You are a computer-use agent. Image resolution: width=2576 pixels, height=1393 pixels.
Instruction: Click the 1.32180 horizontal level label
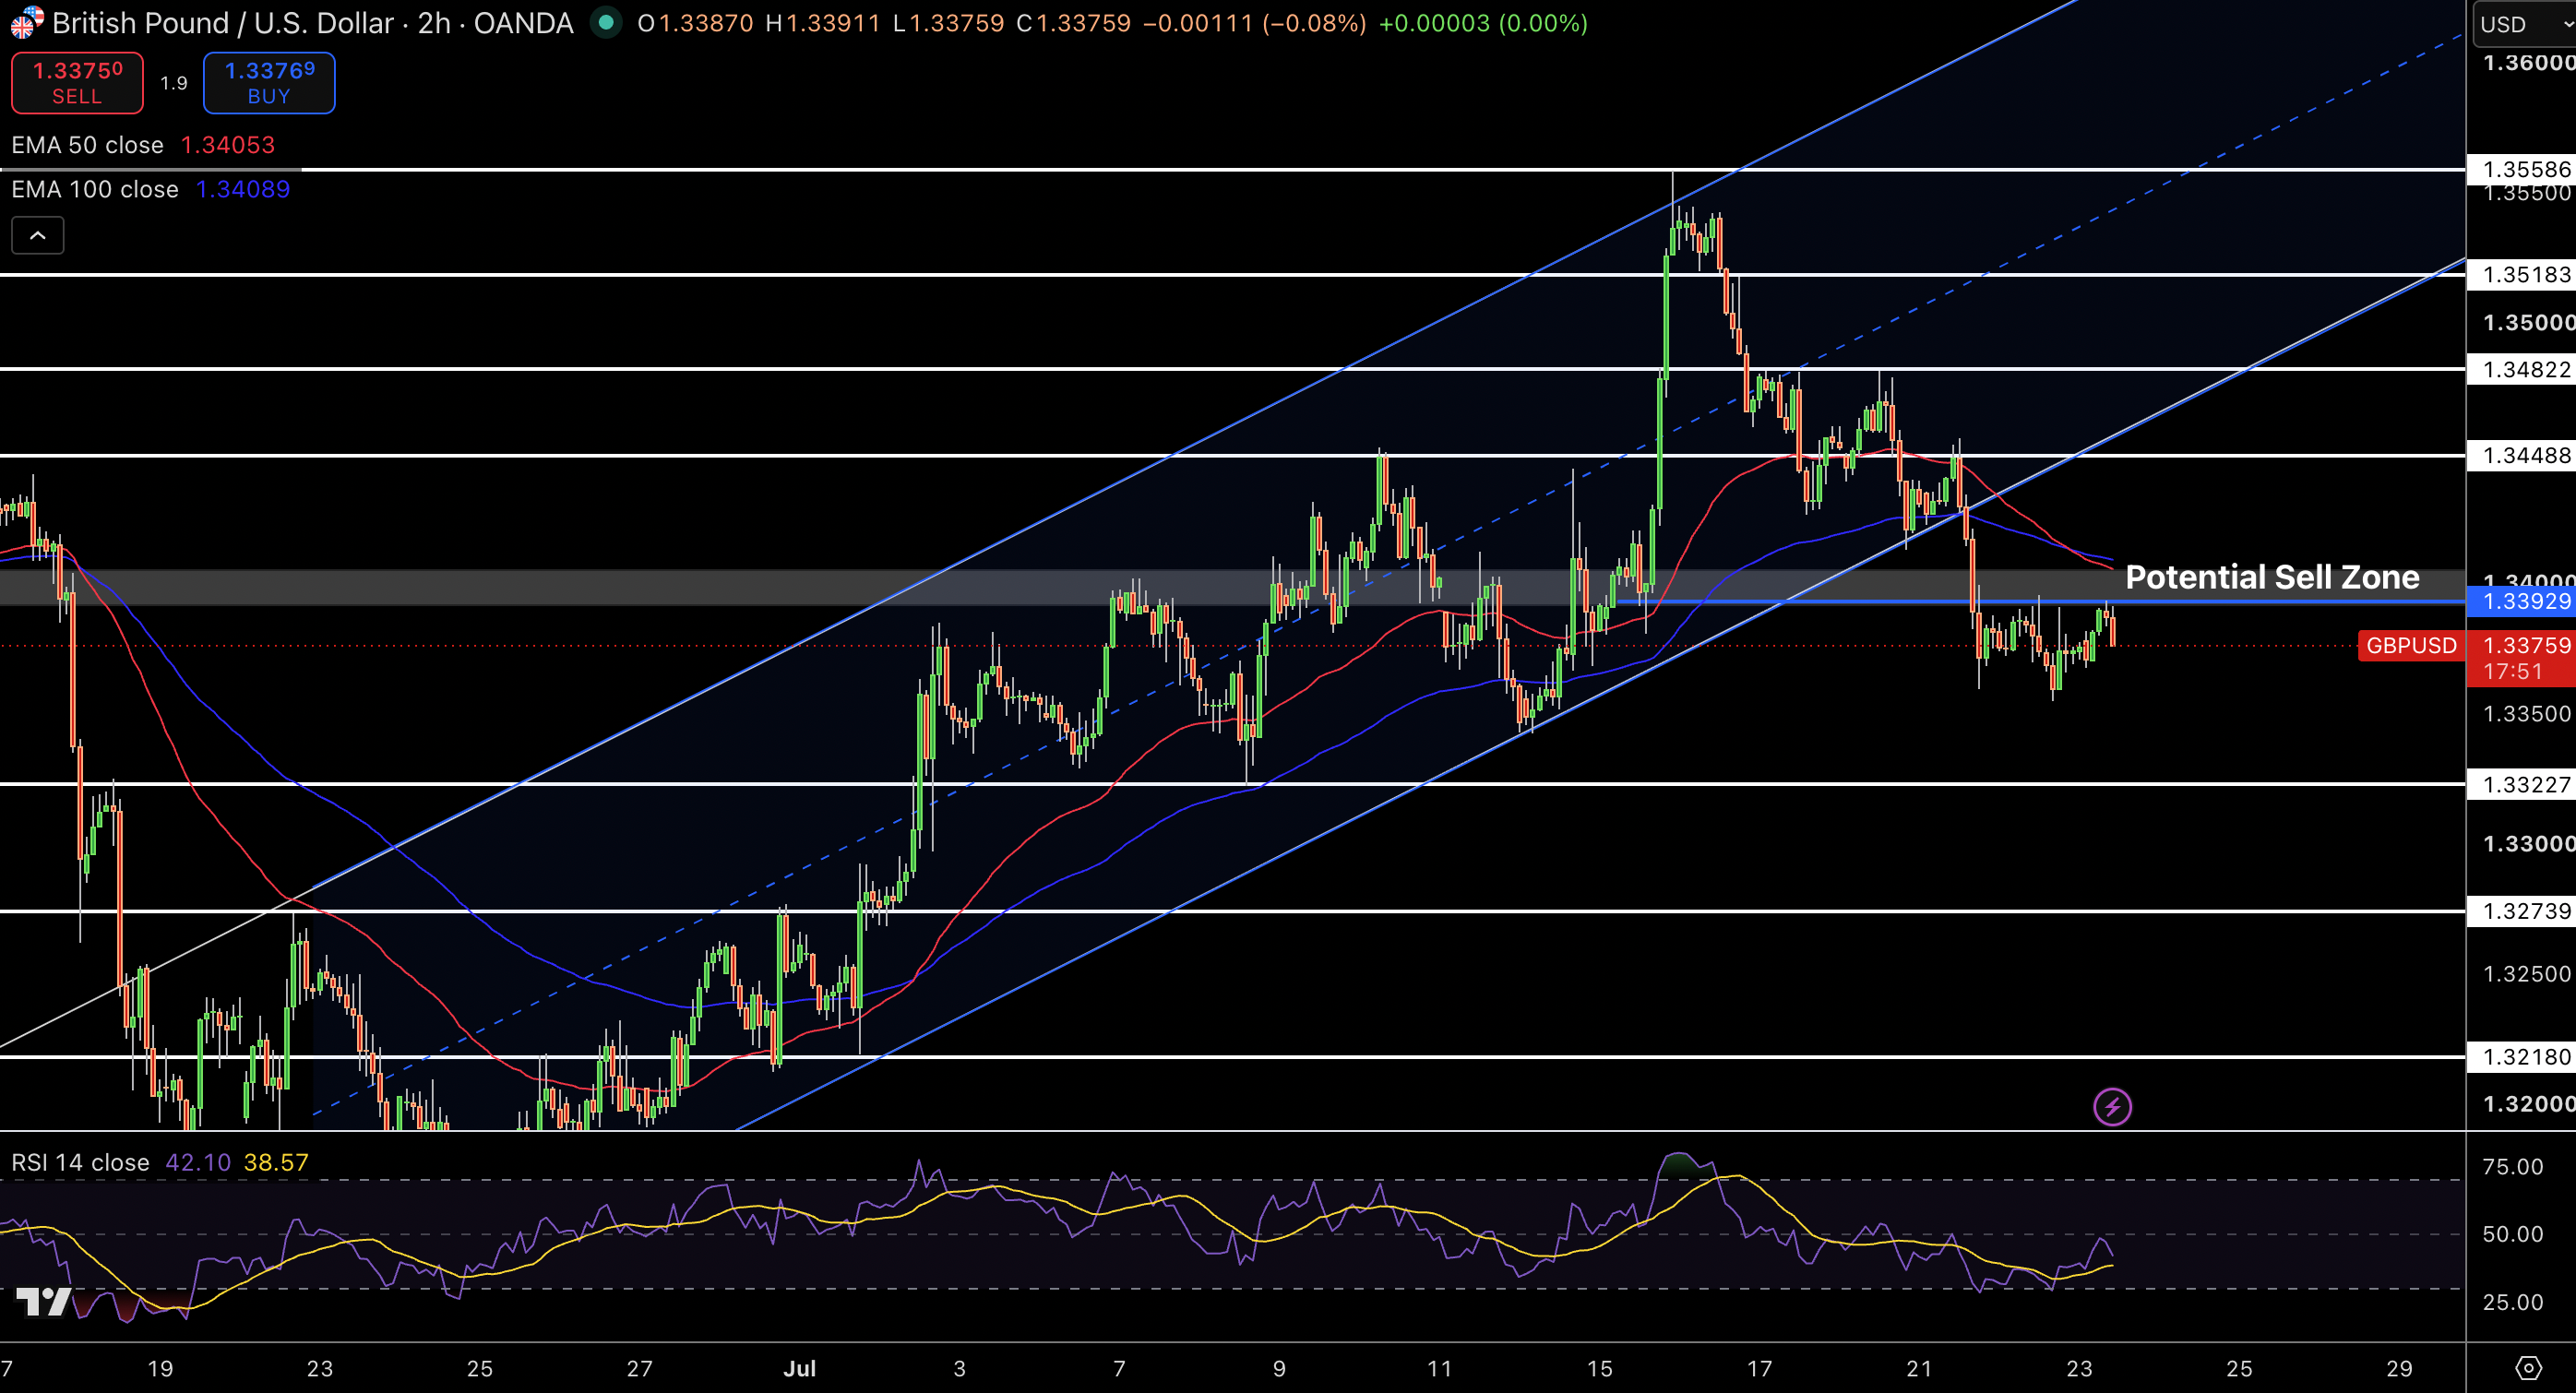(2521, 1057)
